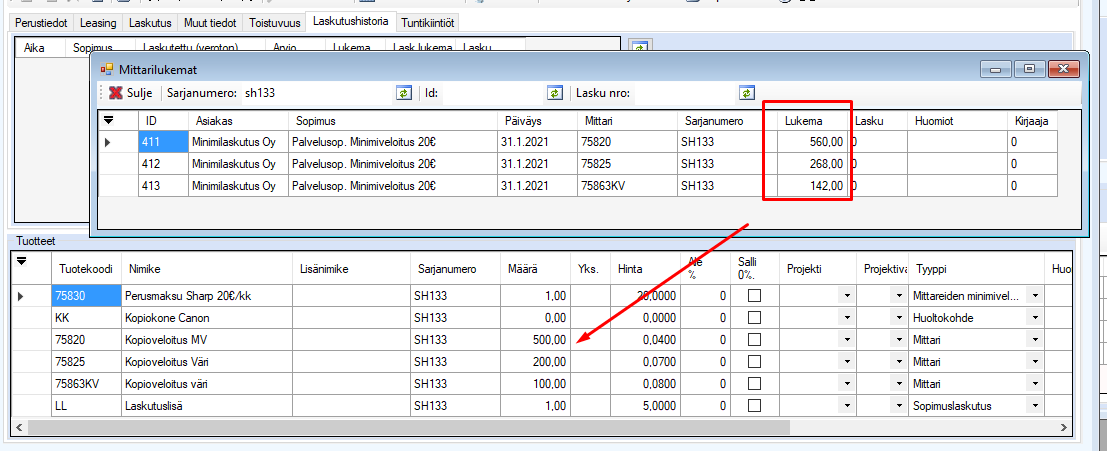
Task: Toggle Salli 0% checkbox for Perusmaksu Sharp row
Action: pyautogui.click(x=754, y=296)
